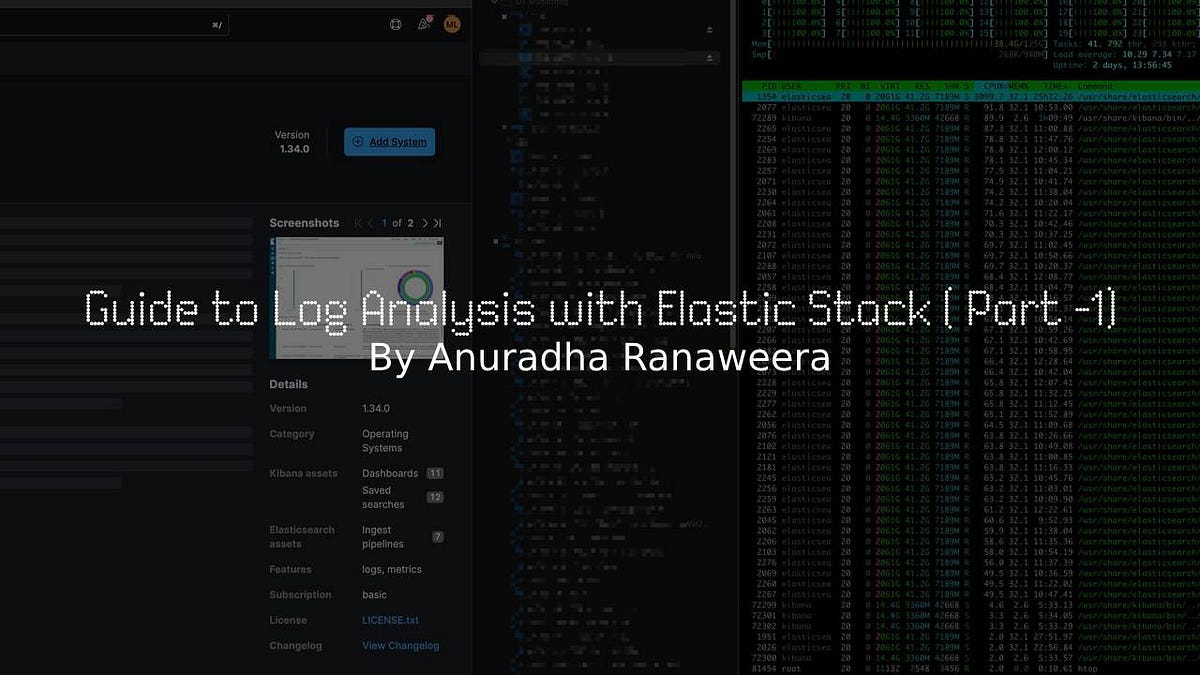Click the plus icon on Add System
The width and height of the screenshot is (1200, 675).
click(x=358, y=142)
